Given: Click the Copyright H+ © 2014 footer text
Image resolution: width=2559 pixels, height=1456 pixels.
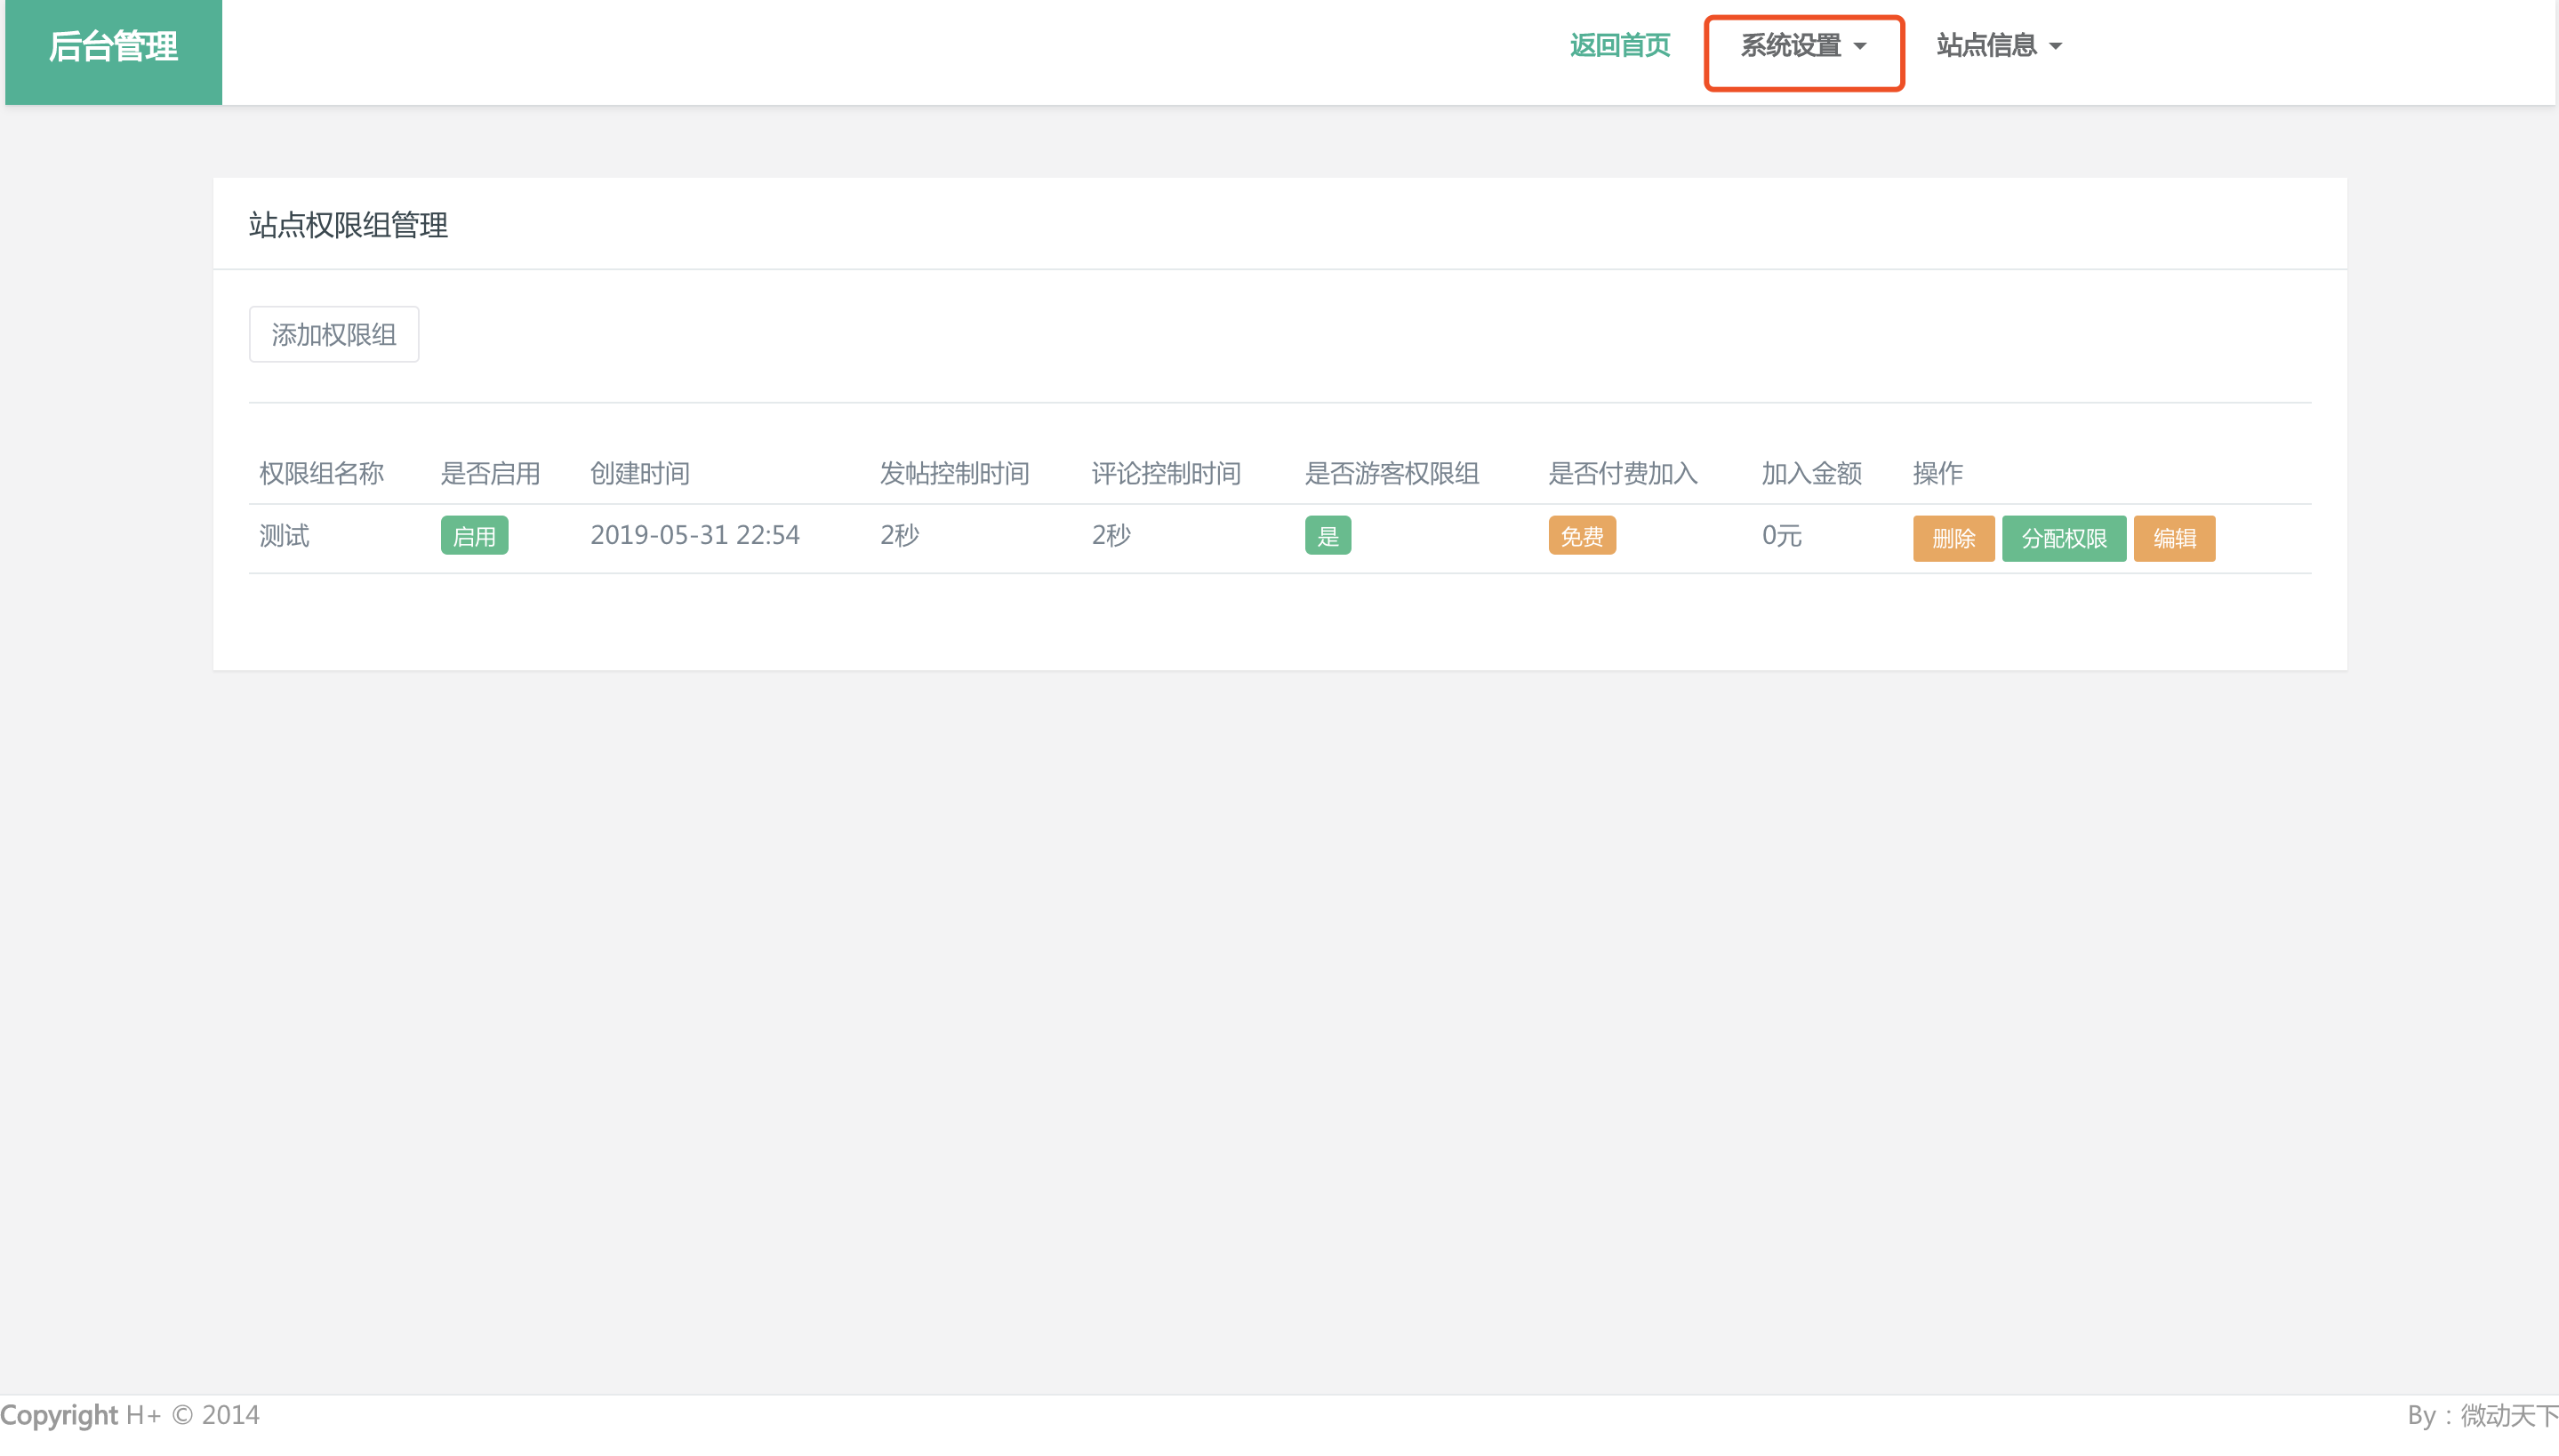Looking at the screenshot, I should [x=130, y=1415].
